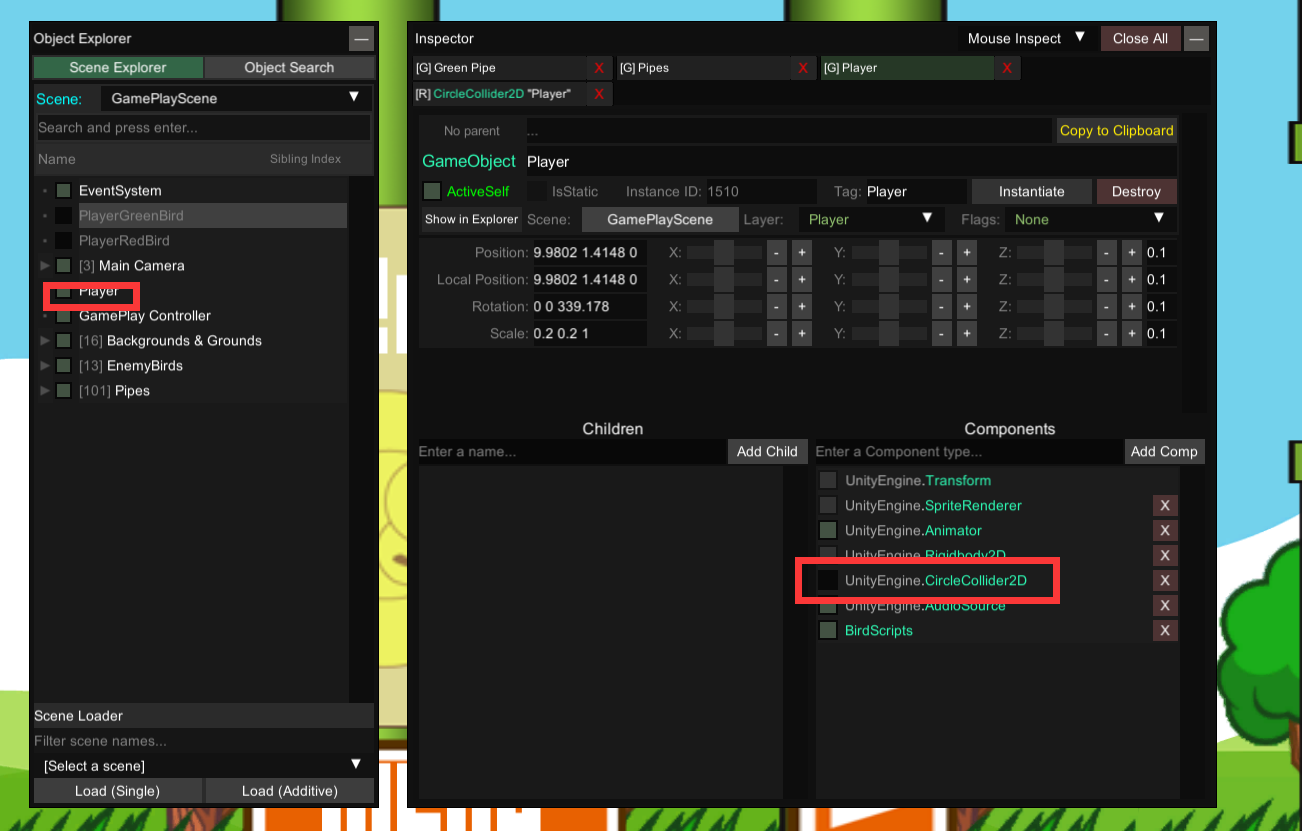The width and height of the screenshot is (1302, 831).
Task: Focus the Filter scene names field
Action: [203, 741]
